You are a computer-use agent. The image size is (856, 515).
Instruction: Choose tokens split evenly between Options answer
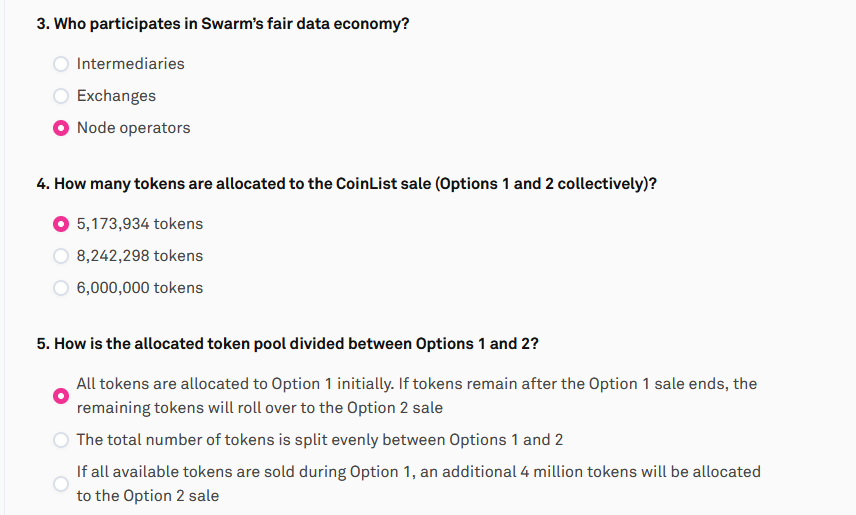pyautogui.click(x=61, y=440)
